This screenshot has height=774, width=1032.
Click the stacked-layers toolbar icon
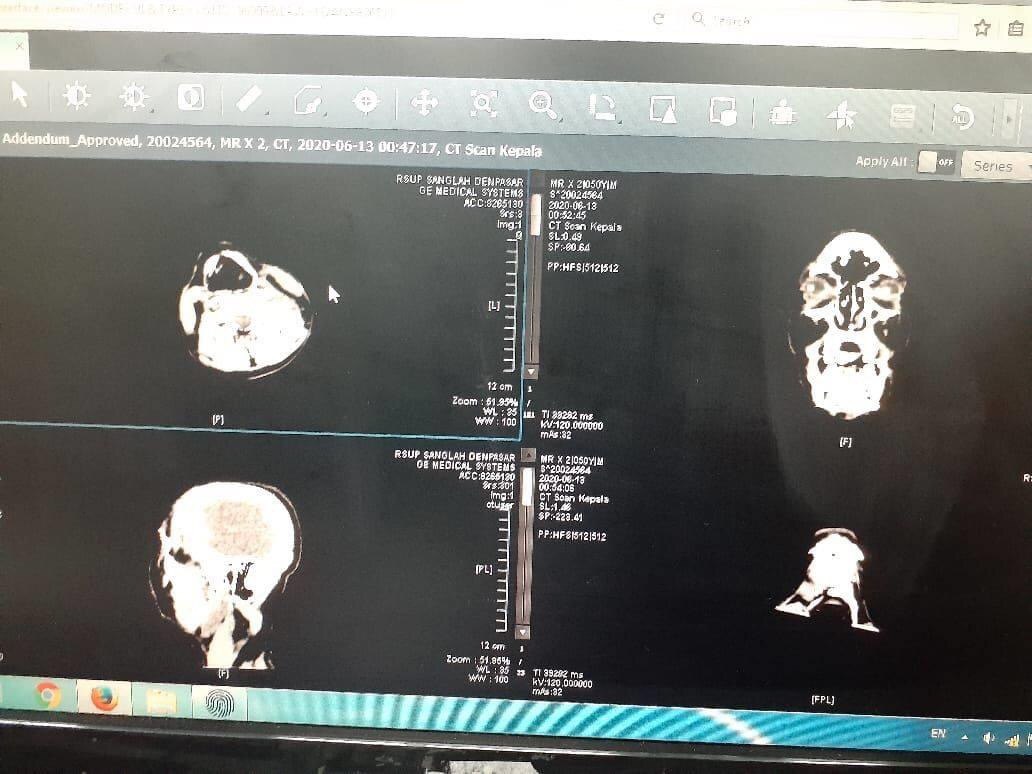[782, 113]
